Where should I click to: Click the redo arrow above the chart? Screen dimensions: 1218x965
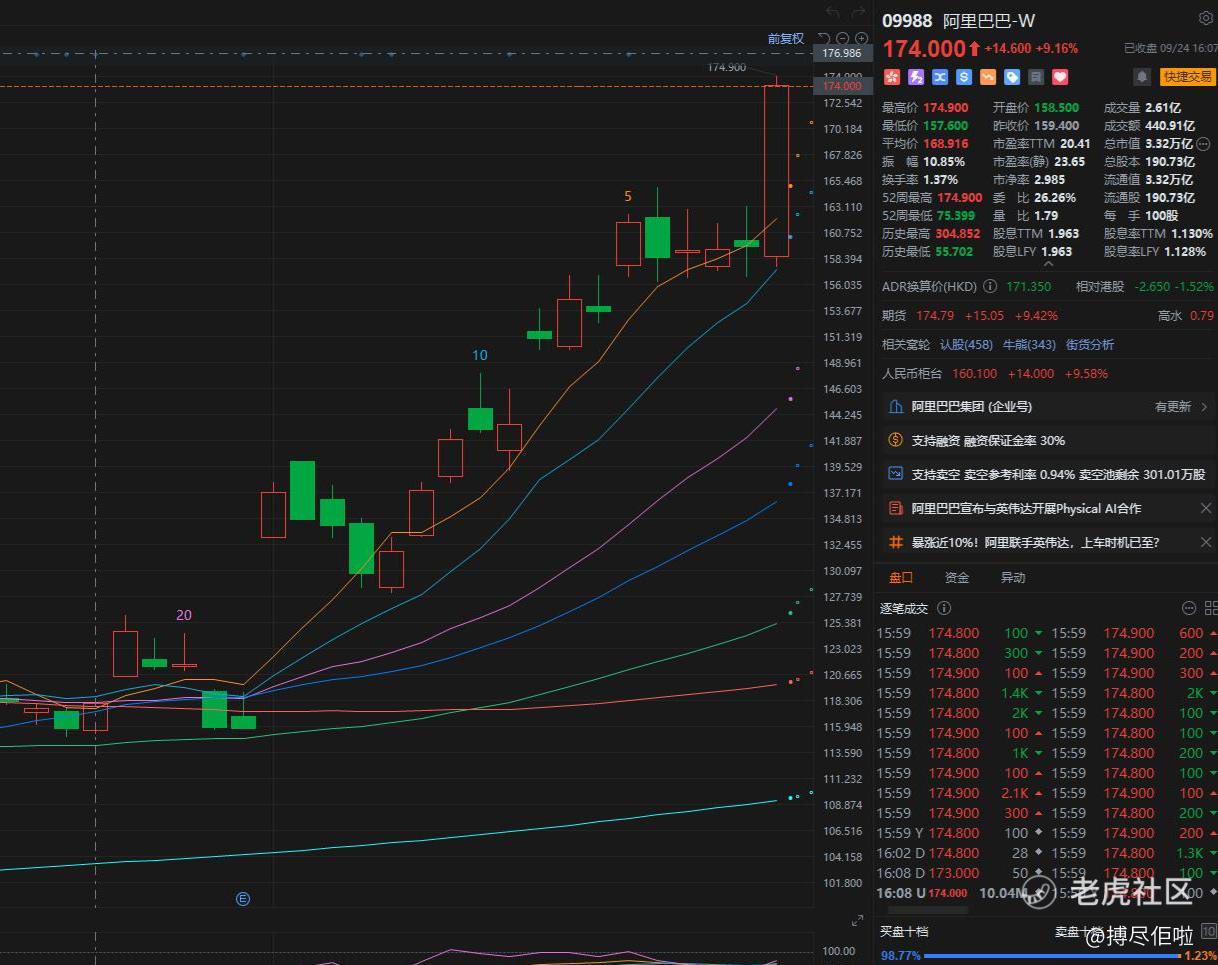tap(858, 12)
